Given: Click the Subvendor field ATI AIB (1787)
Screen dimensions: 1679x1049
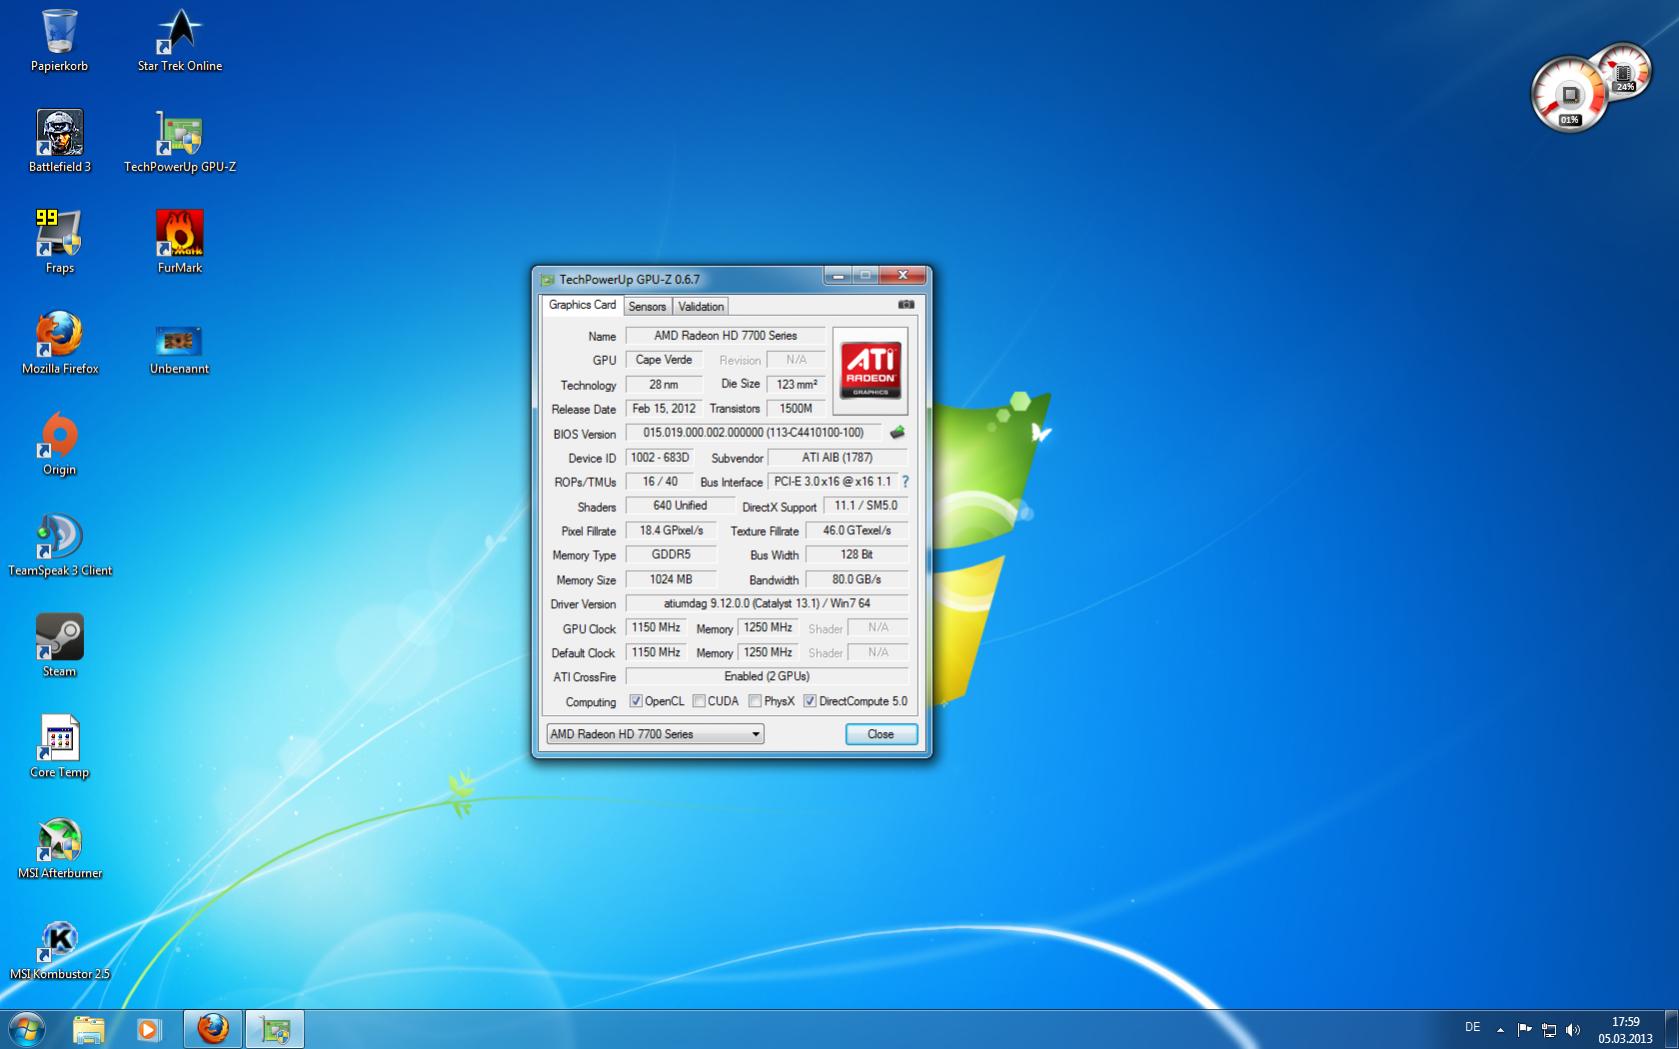Looking at the screenshot, I should tap(837, 458).
